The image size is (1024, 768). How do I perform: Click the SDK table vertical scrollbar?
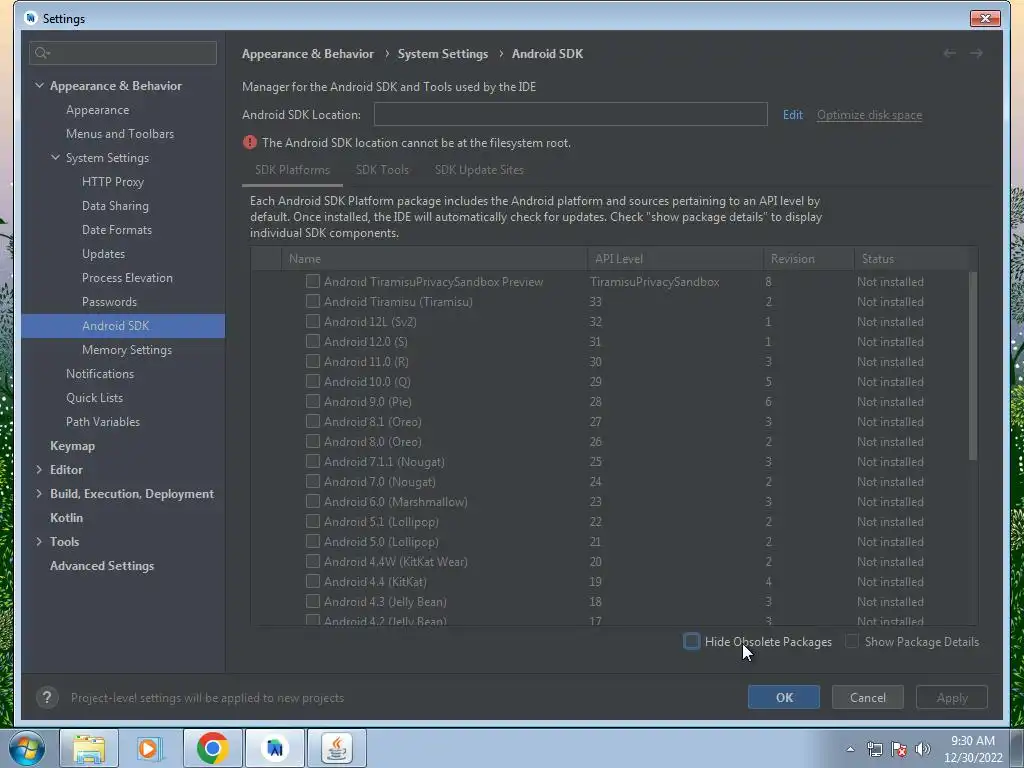(973, 366)
